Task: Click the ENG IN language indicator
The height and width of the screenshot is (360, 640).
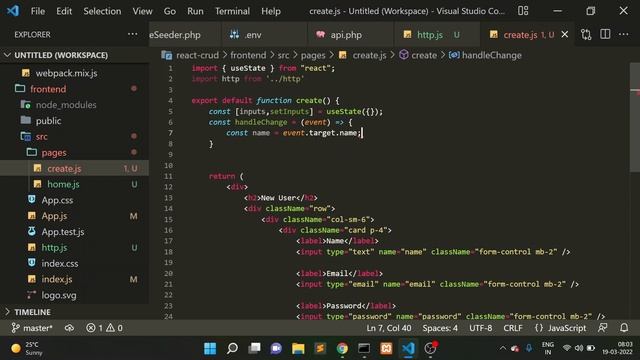Action: pos(548,348)
